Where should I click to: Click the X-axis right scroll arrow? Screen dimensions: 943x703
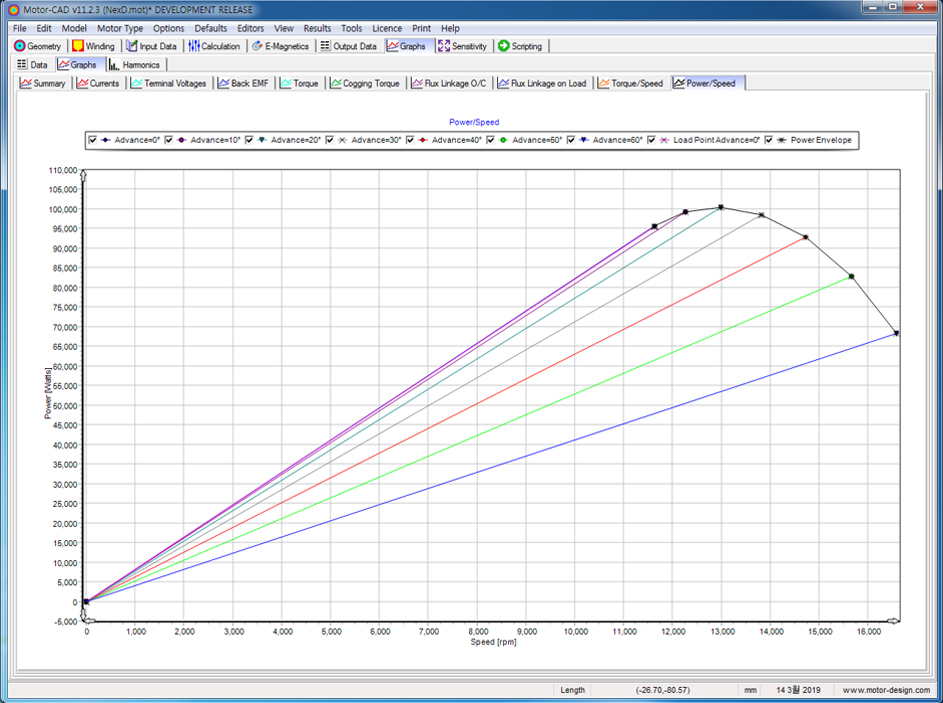click(x=894, y=621)
